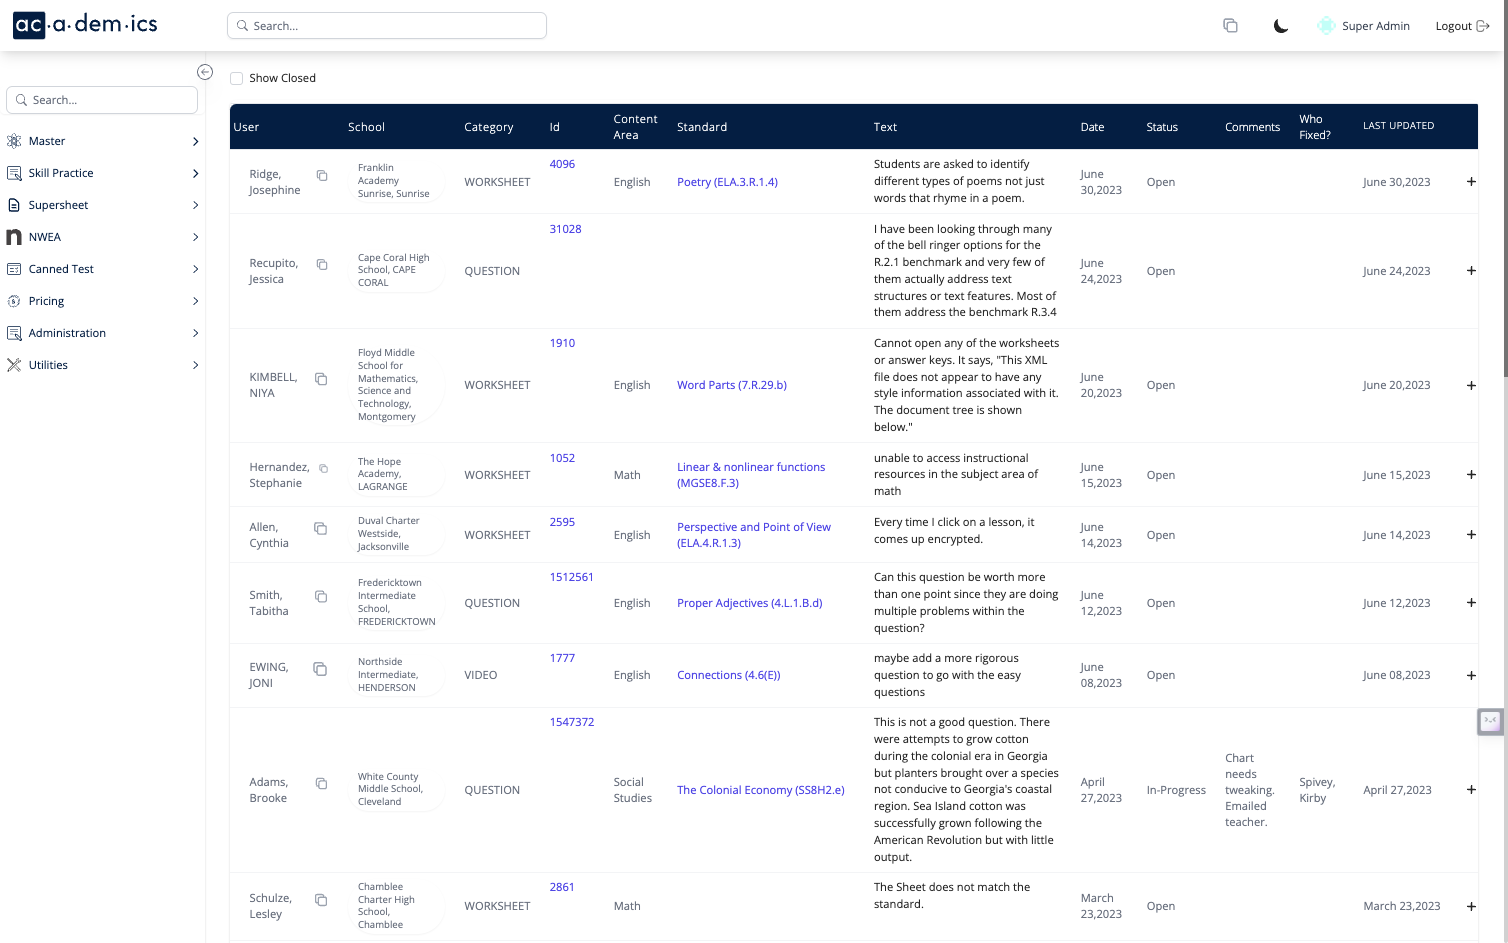Expand row plus for April 27,2023

[x=1471, y=790]
